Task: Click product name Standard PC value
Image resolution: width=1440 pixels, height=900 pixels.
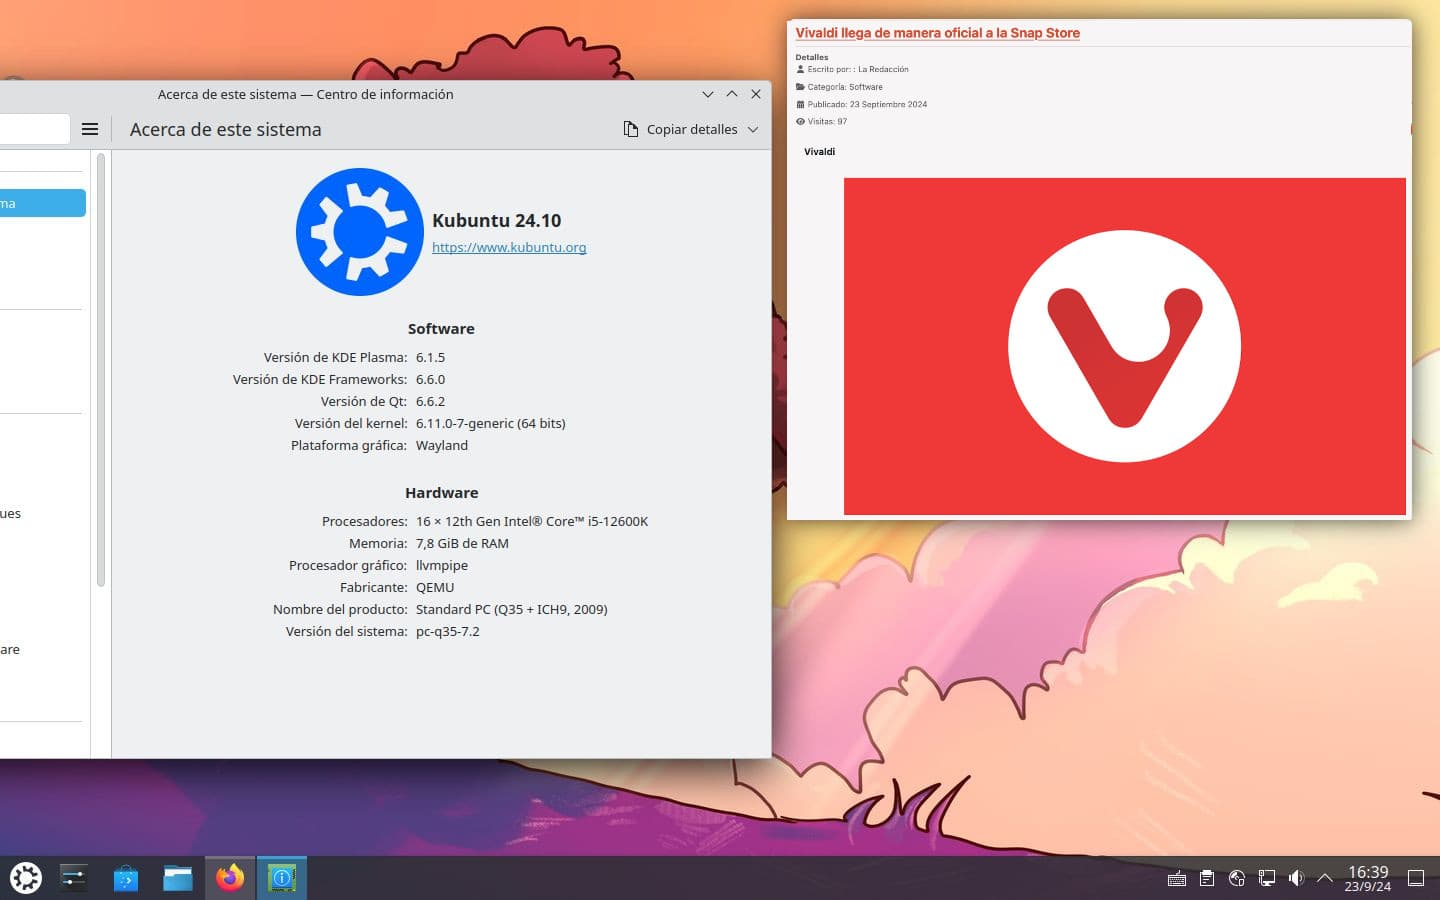Action: [511, 609]
